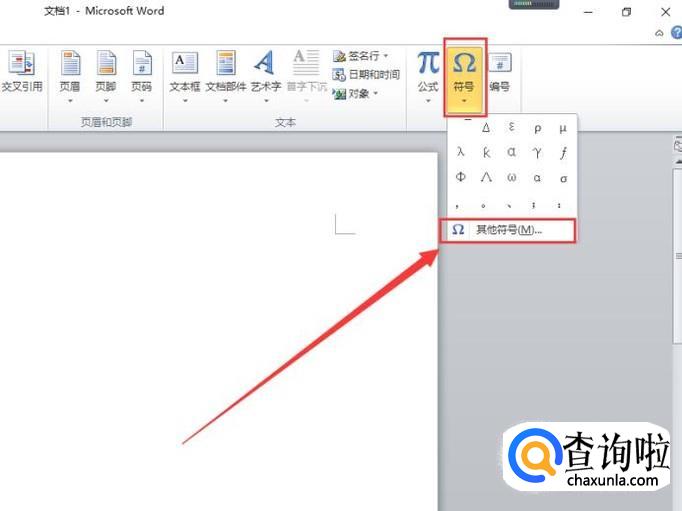
Task: Click the vertical scrollbar thumb
Action: (678, 256)
